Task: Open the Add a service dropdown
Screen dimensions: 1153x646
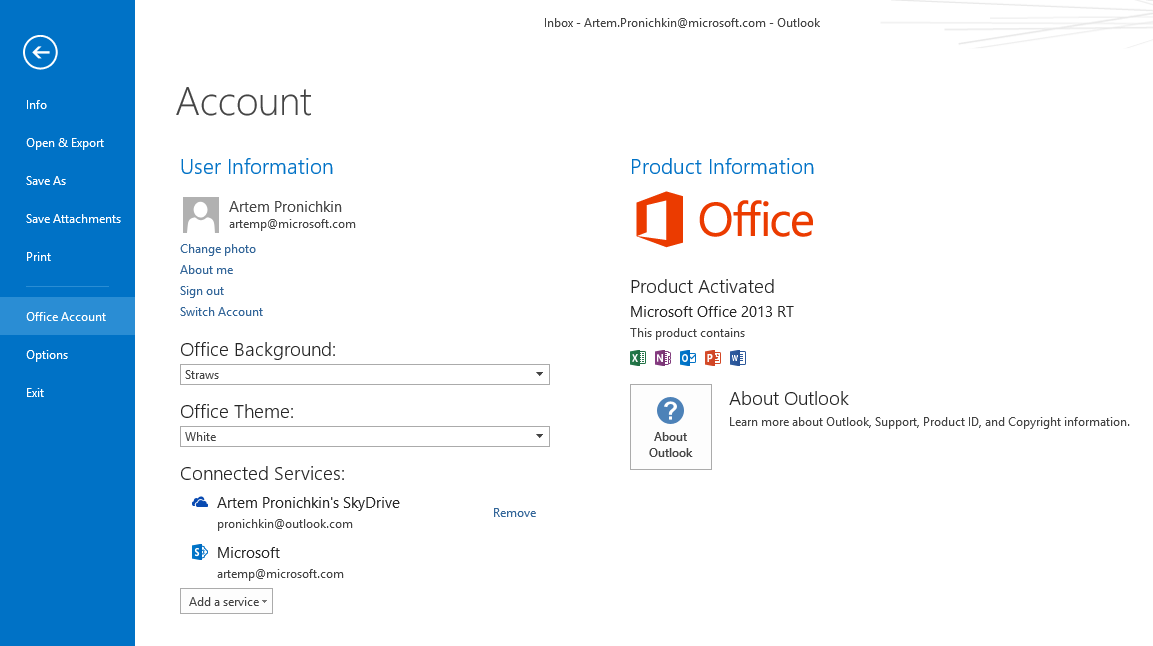Action: (x=226, y=601)
